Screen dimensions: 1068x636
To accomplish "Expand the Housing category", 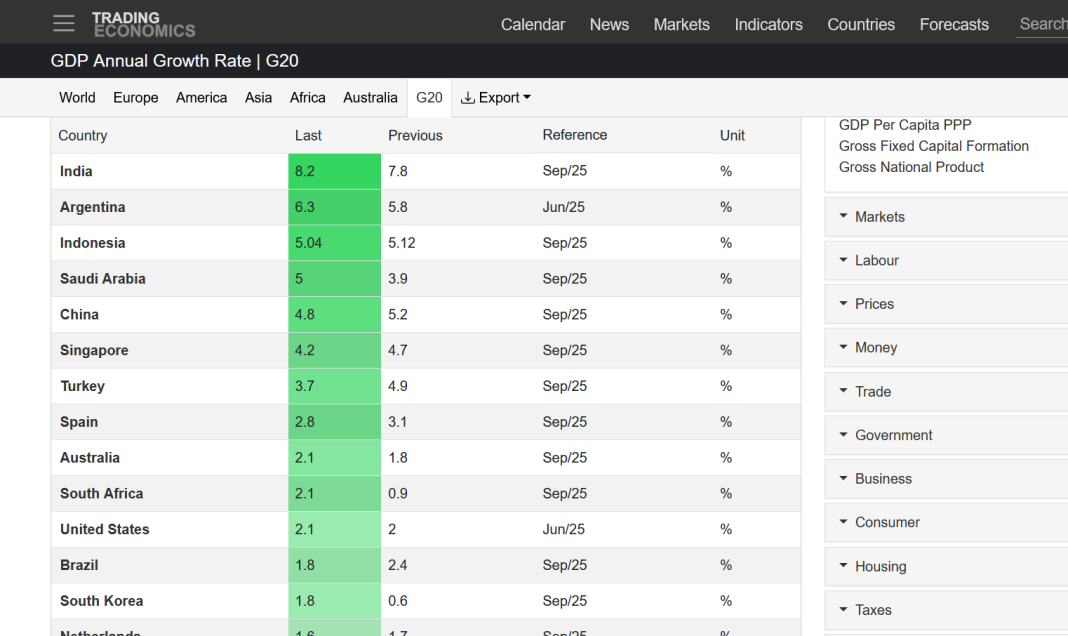I will [880, 567].
